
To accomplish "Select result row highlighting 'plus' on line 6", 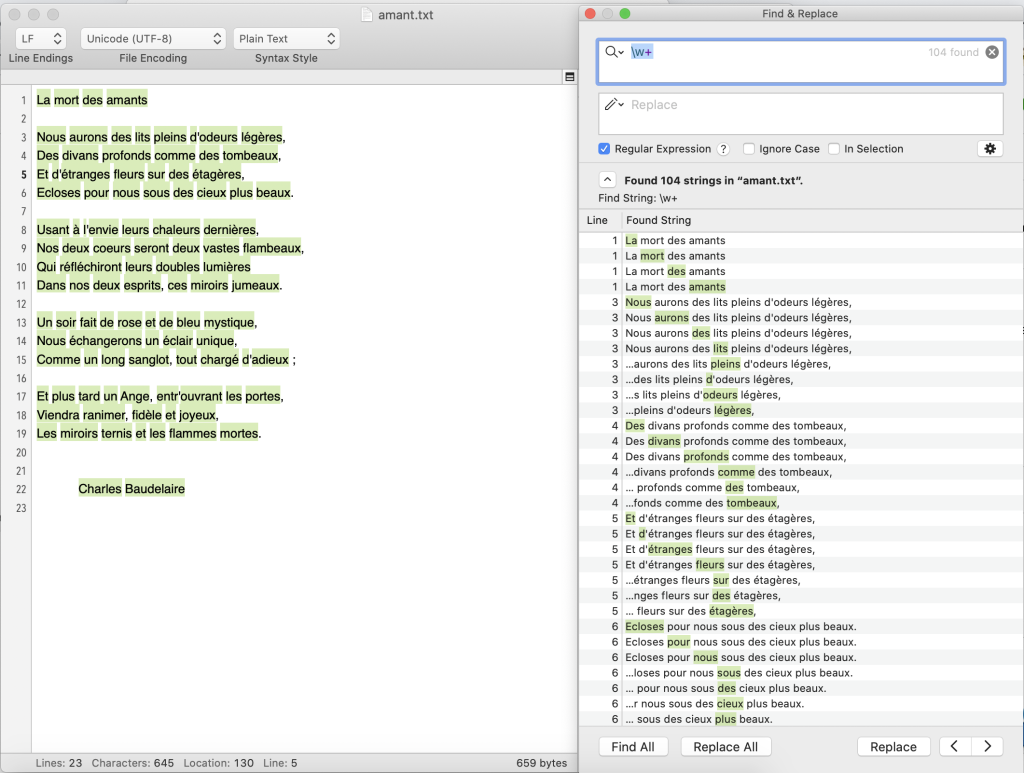I will [x=800, y=719].
